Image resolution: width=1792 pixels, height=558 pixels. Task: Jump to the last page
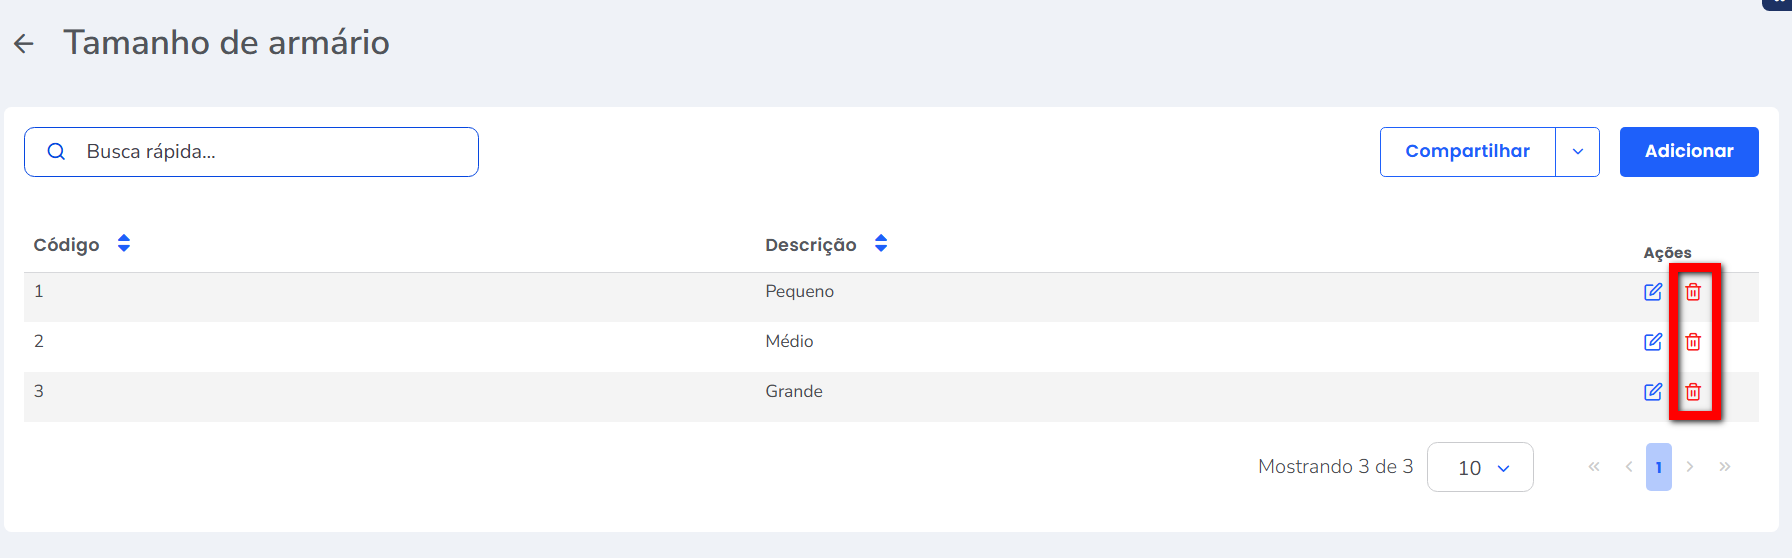click(x=1725, y=467)
